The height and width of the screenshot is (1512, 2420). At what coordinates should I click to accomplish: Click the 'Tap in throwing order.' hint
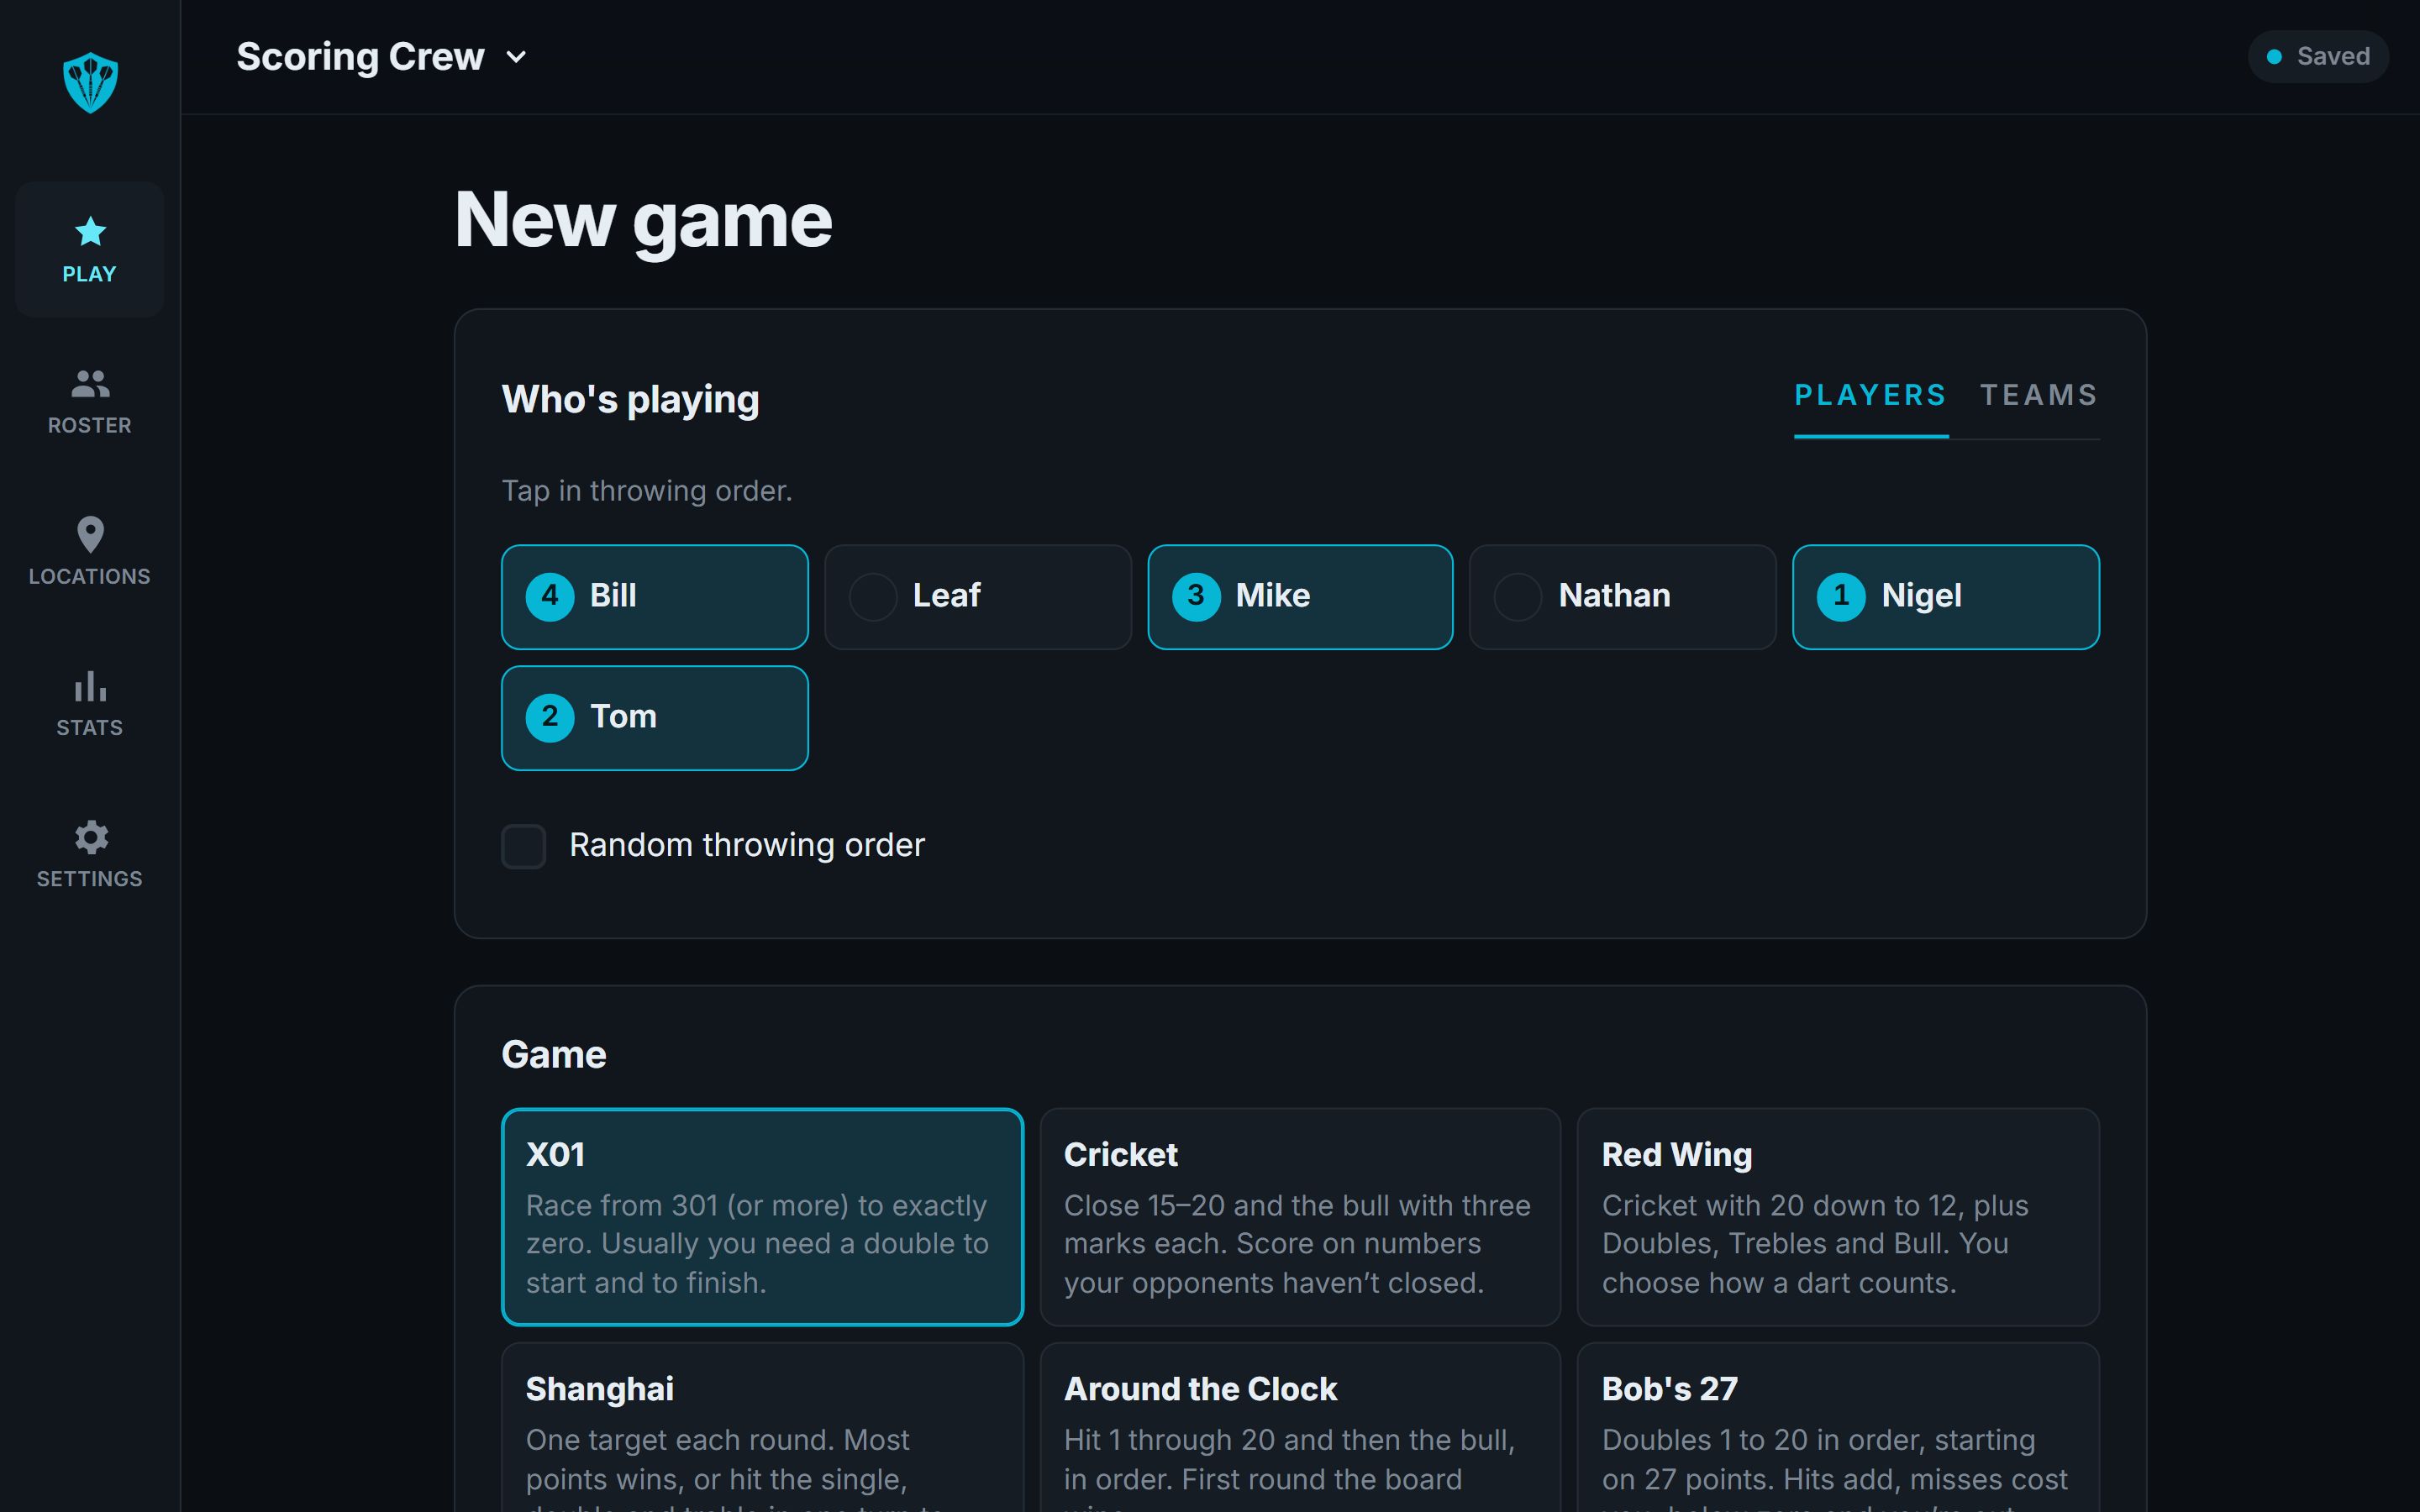[x=646, y=491]
